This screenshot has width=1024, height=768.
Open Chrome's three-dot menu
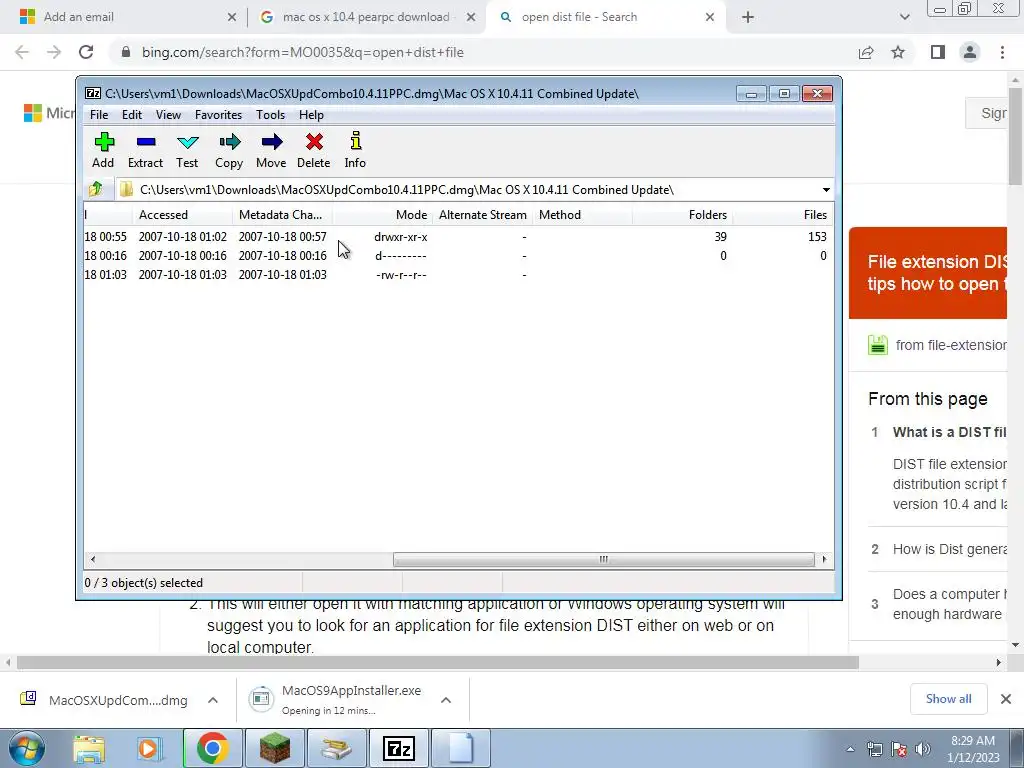pyautogui.click(x=1002, y=52)
